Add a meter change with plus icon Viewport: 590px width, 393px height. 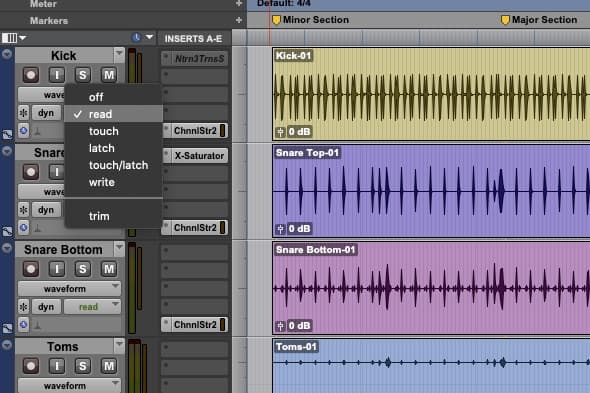239,3
